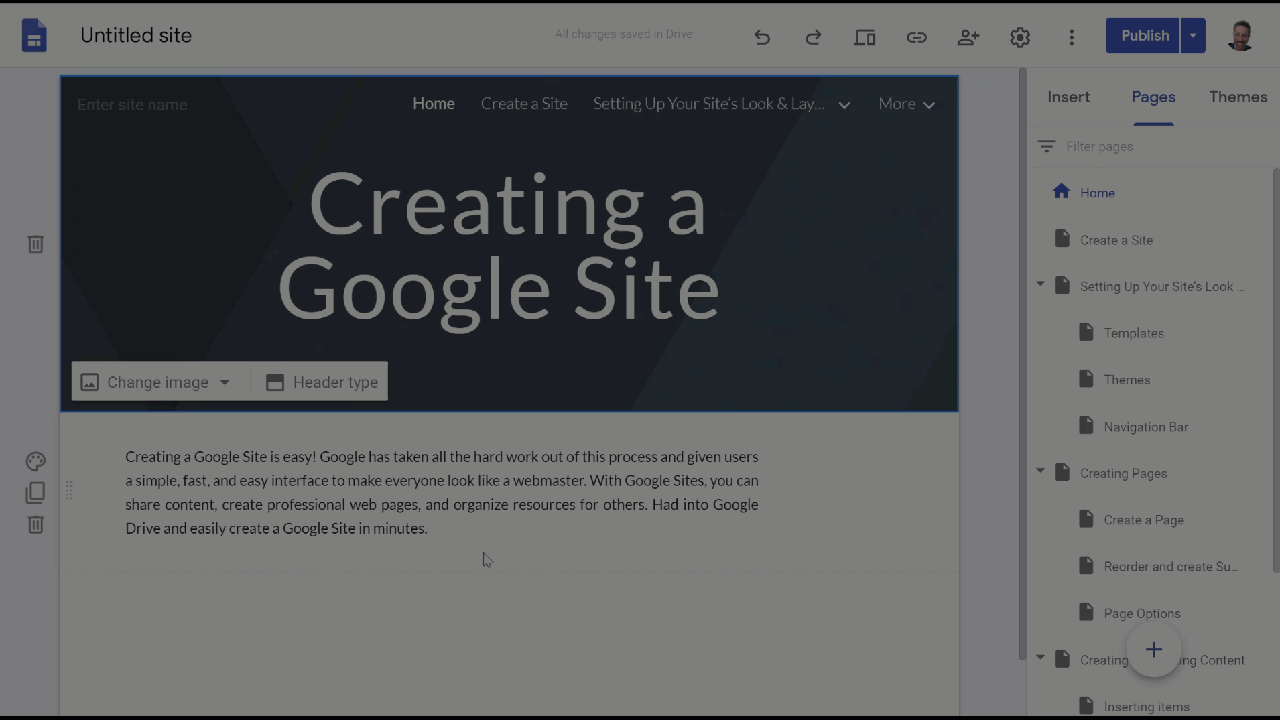
Task: Open the More navigation dropdown
Action: pyautogui.click(x=907, y=104)
